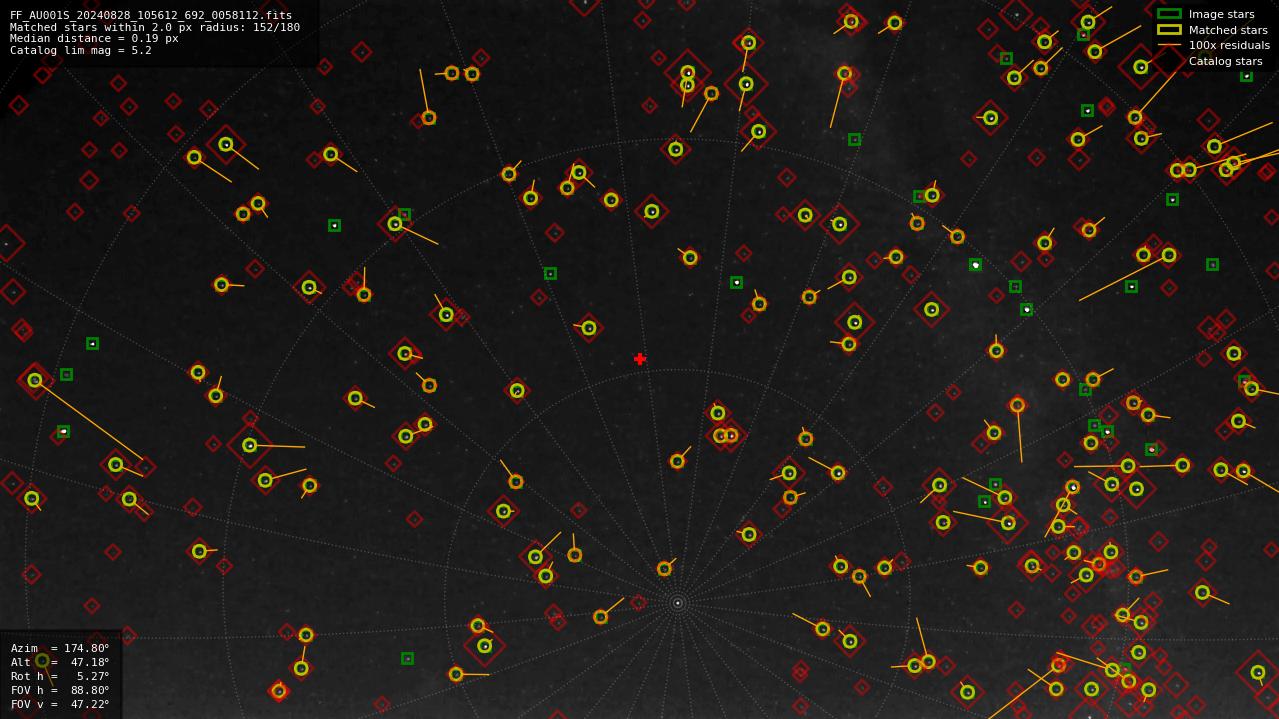Click the orange 100x residuals legend line

click(1169, 45)
